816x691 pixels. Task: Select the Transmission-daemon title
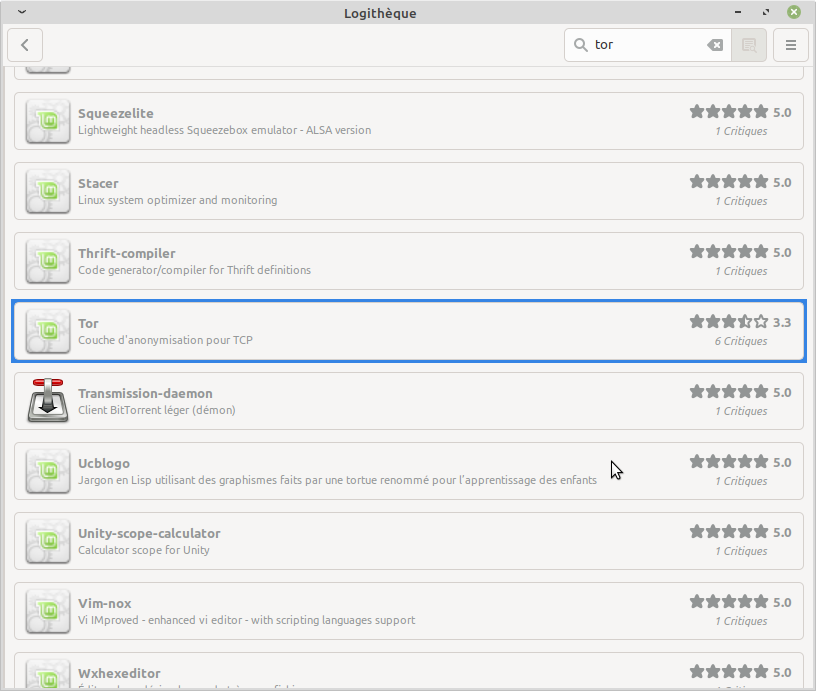(x=145, y=393)
